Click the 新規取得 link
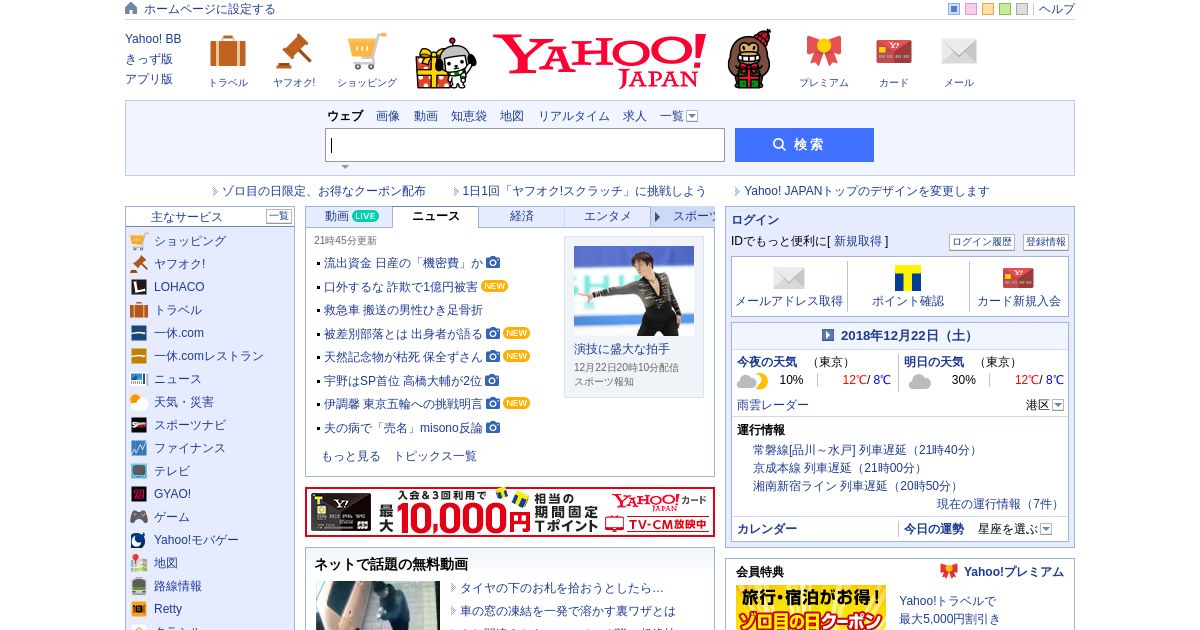The height and width of the screenshot is (630, 1200). click(858, 241)
